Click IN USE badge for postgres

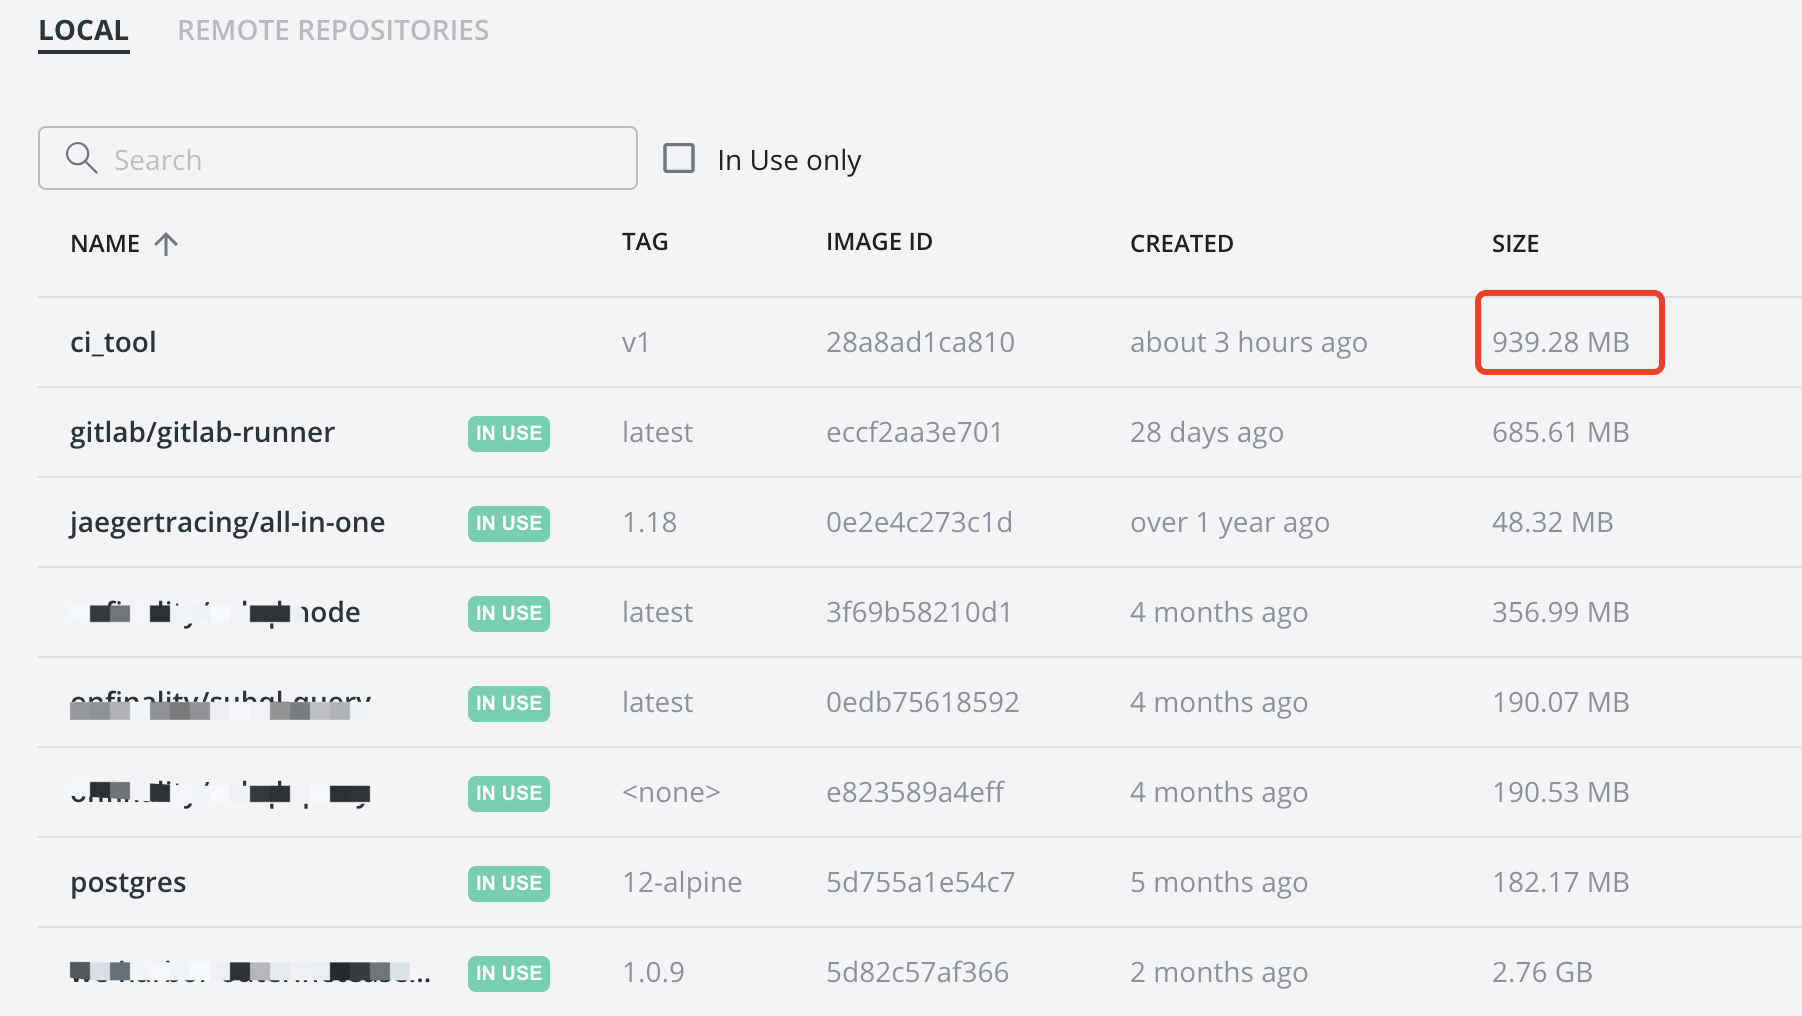(508, 883)
